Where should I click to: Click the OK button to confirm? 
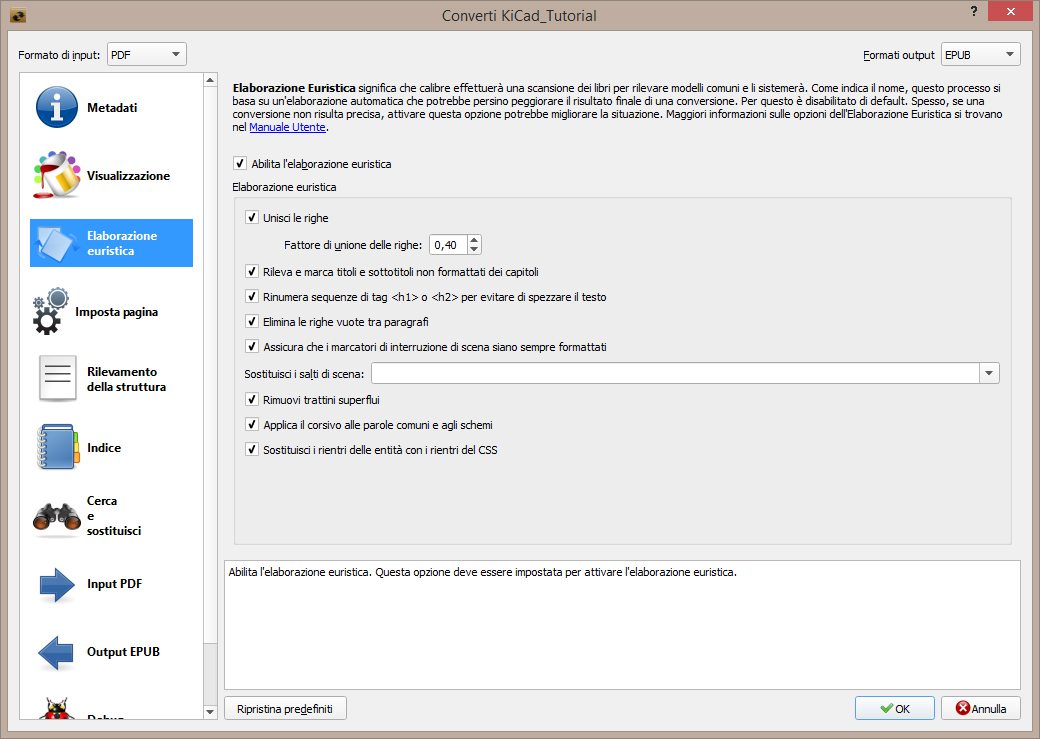tap(894, 708)
